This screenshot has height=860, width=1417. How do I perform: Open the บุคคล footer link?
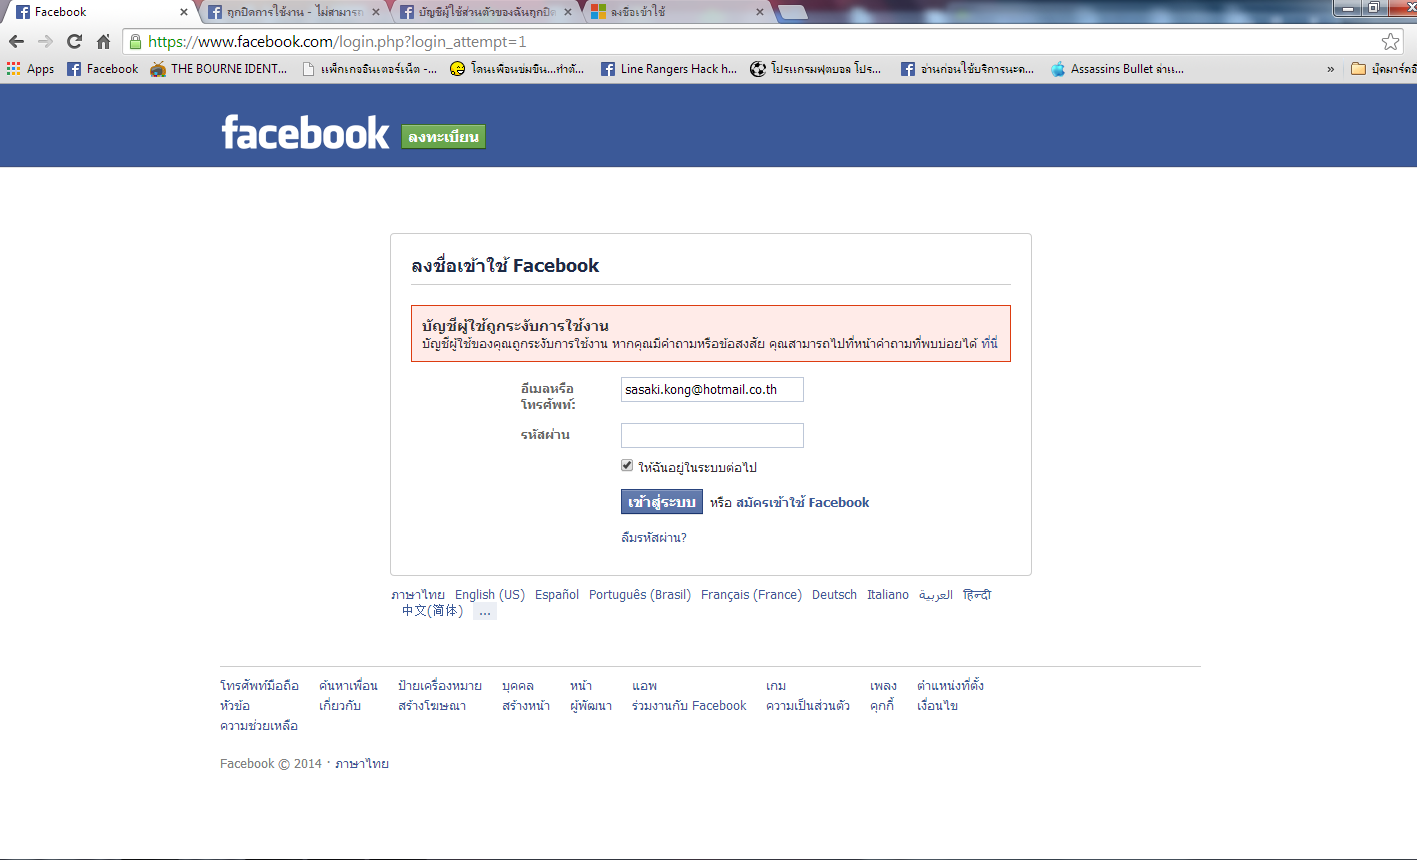coord(518,686)
